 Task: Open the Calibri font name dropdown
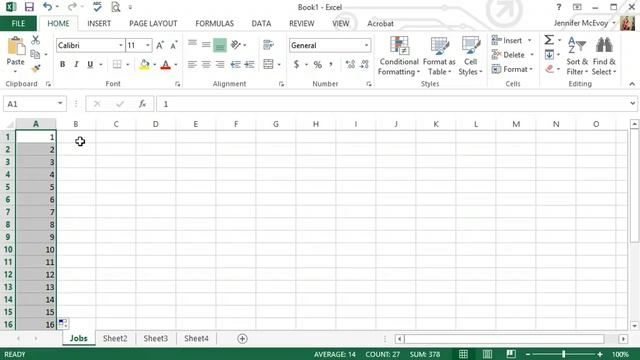pyautogui.click(x=120, y=45)
